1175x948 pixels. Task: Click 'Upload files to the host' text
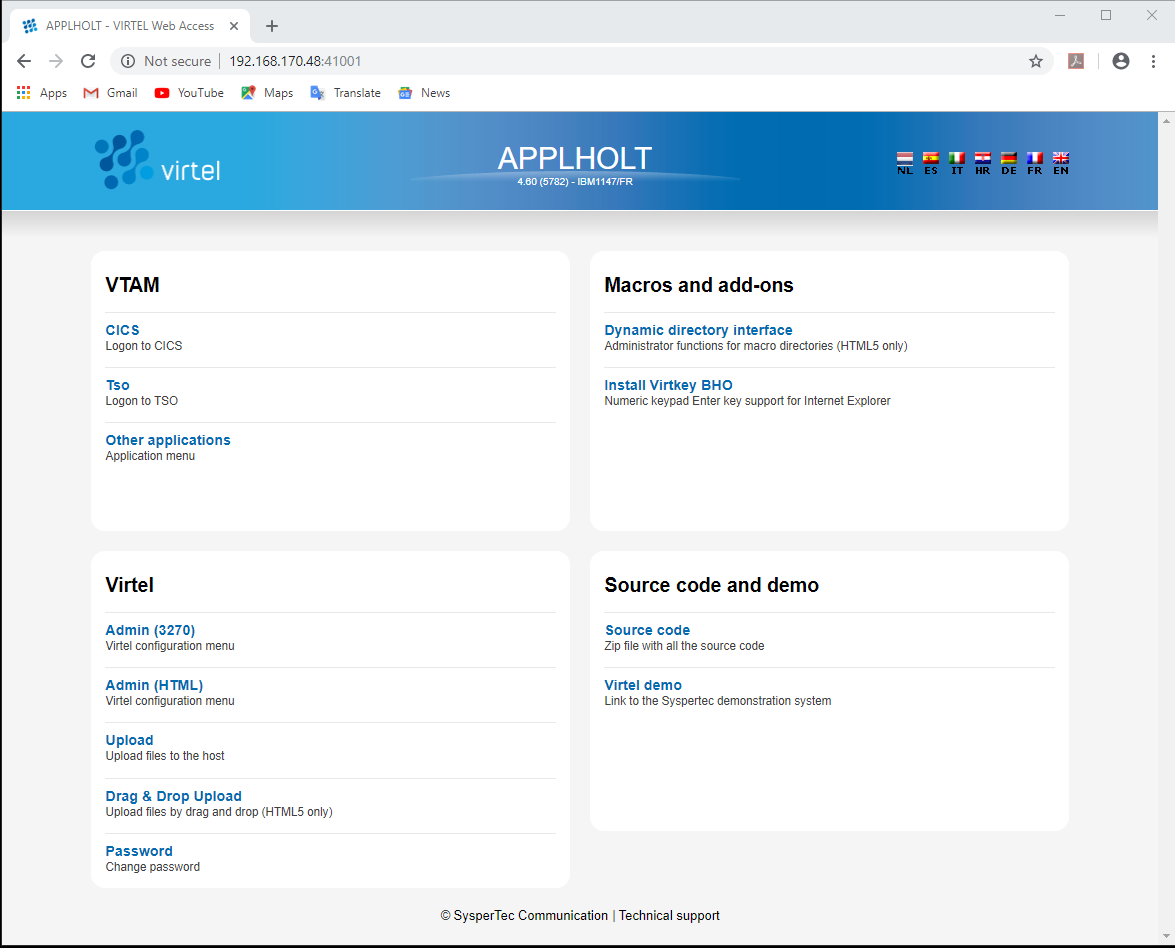click(165, 755)
